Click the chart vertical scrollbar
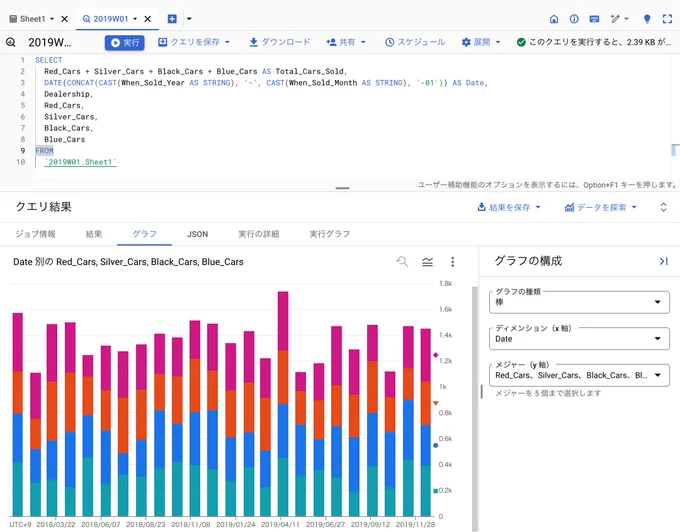Viewport: 680px width, 532px height. [x=474, y=408]
